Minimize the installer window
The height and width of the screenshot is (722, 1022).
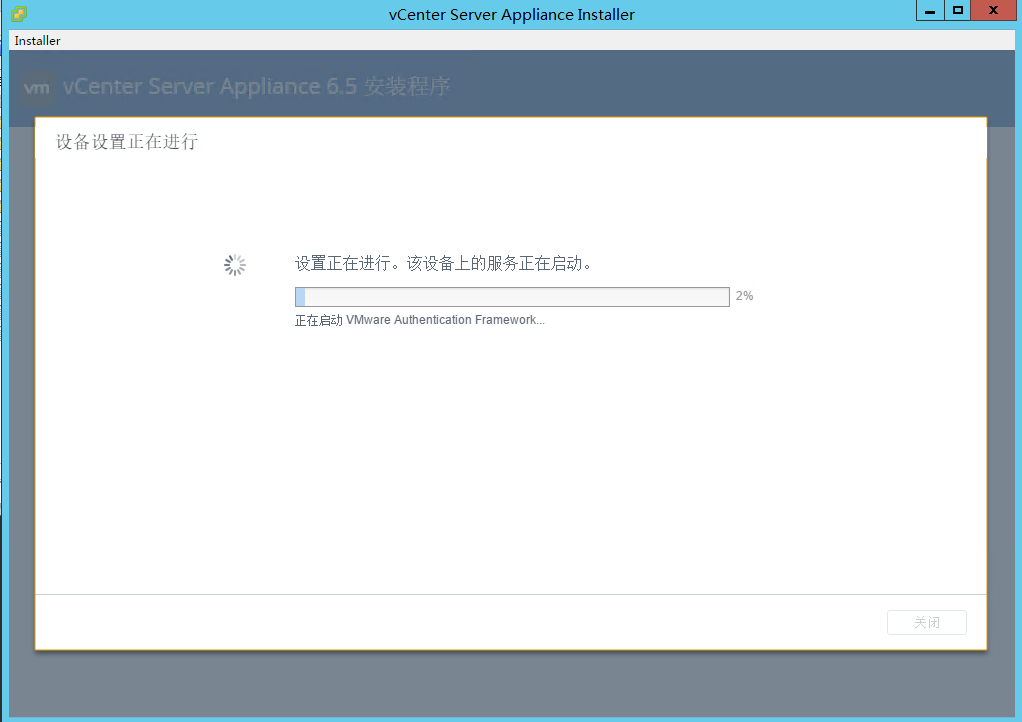click(930, 11)
